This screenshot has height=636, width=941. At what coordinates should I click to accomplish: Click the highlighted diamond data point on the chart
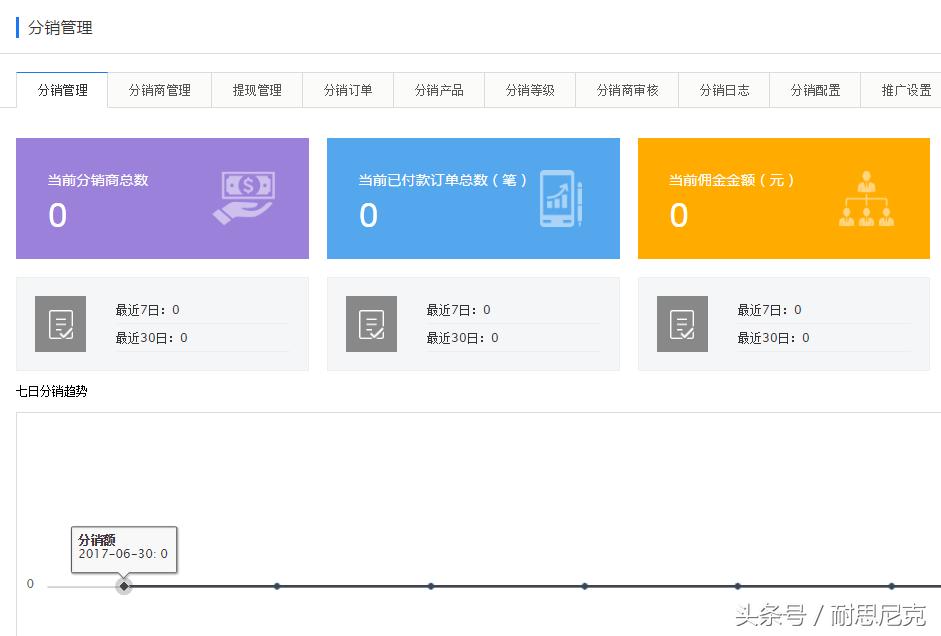pos(123,585)
